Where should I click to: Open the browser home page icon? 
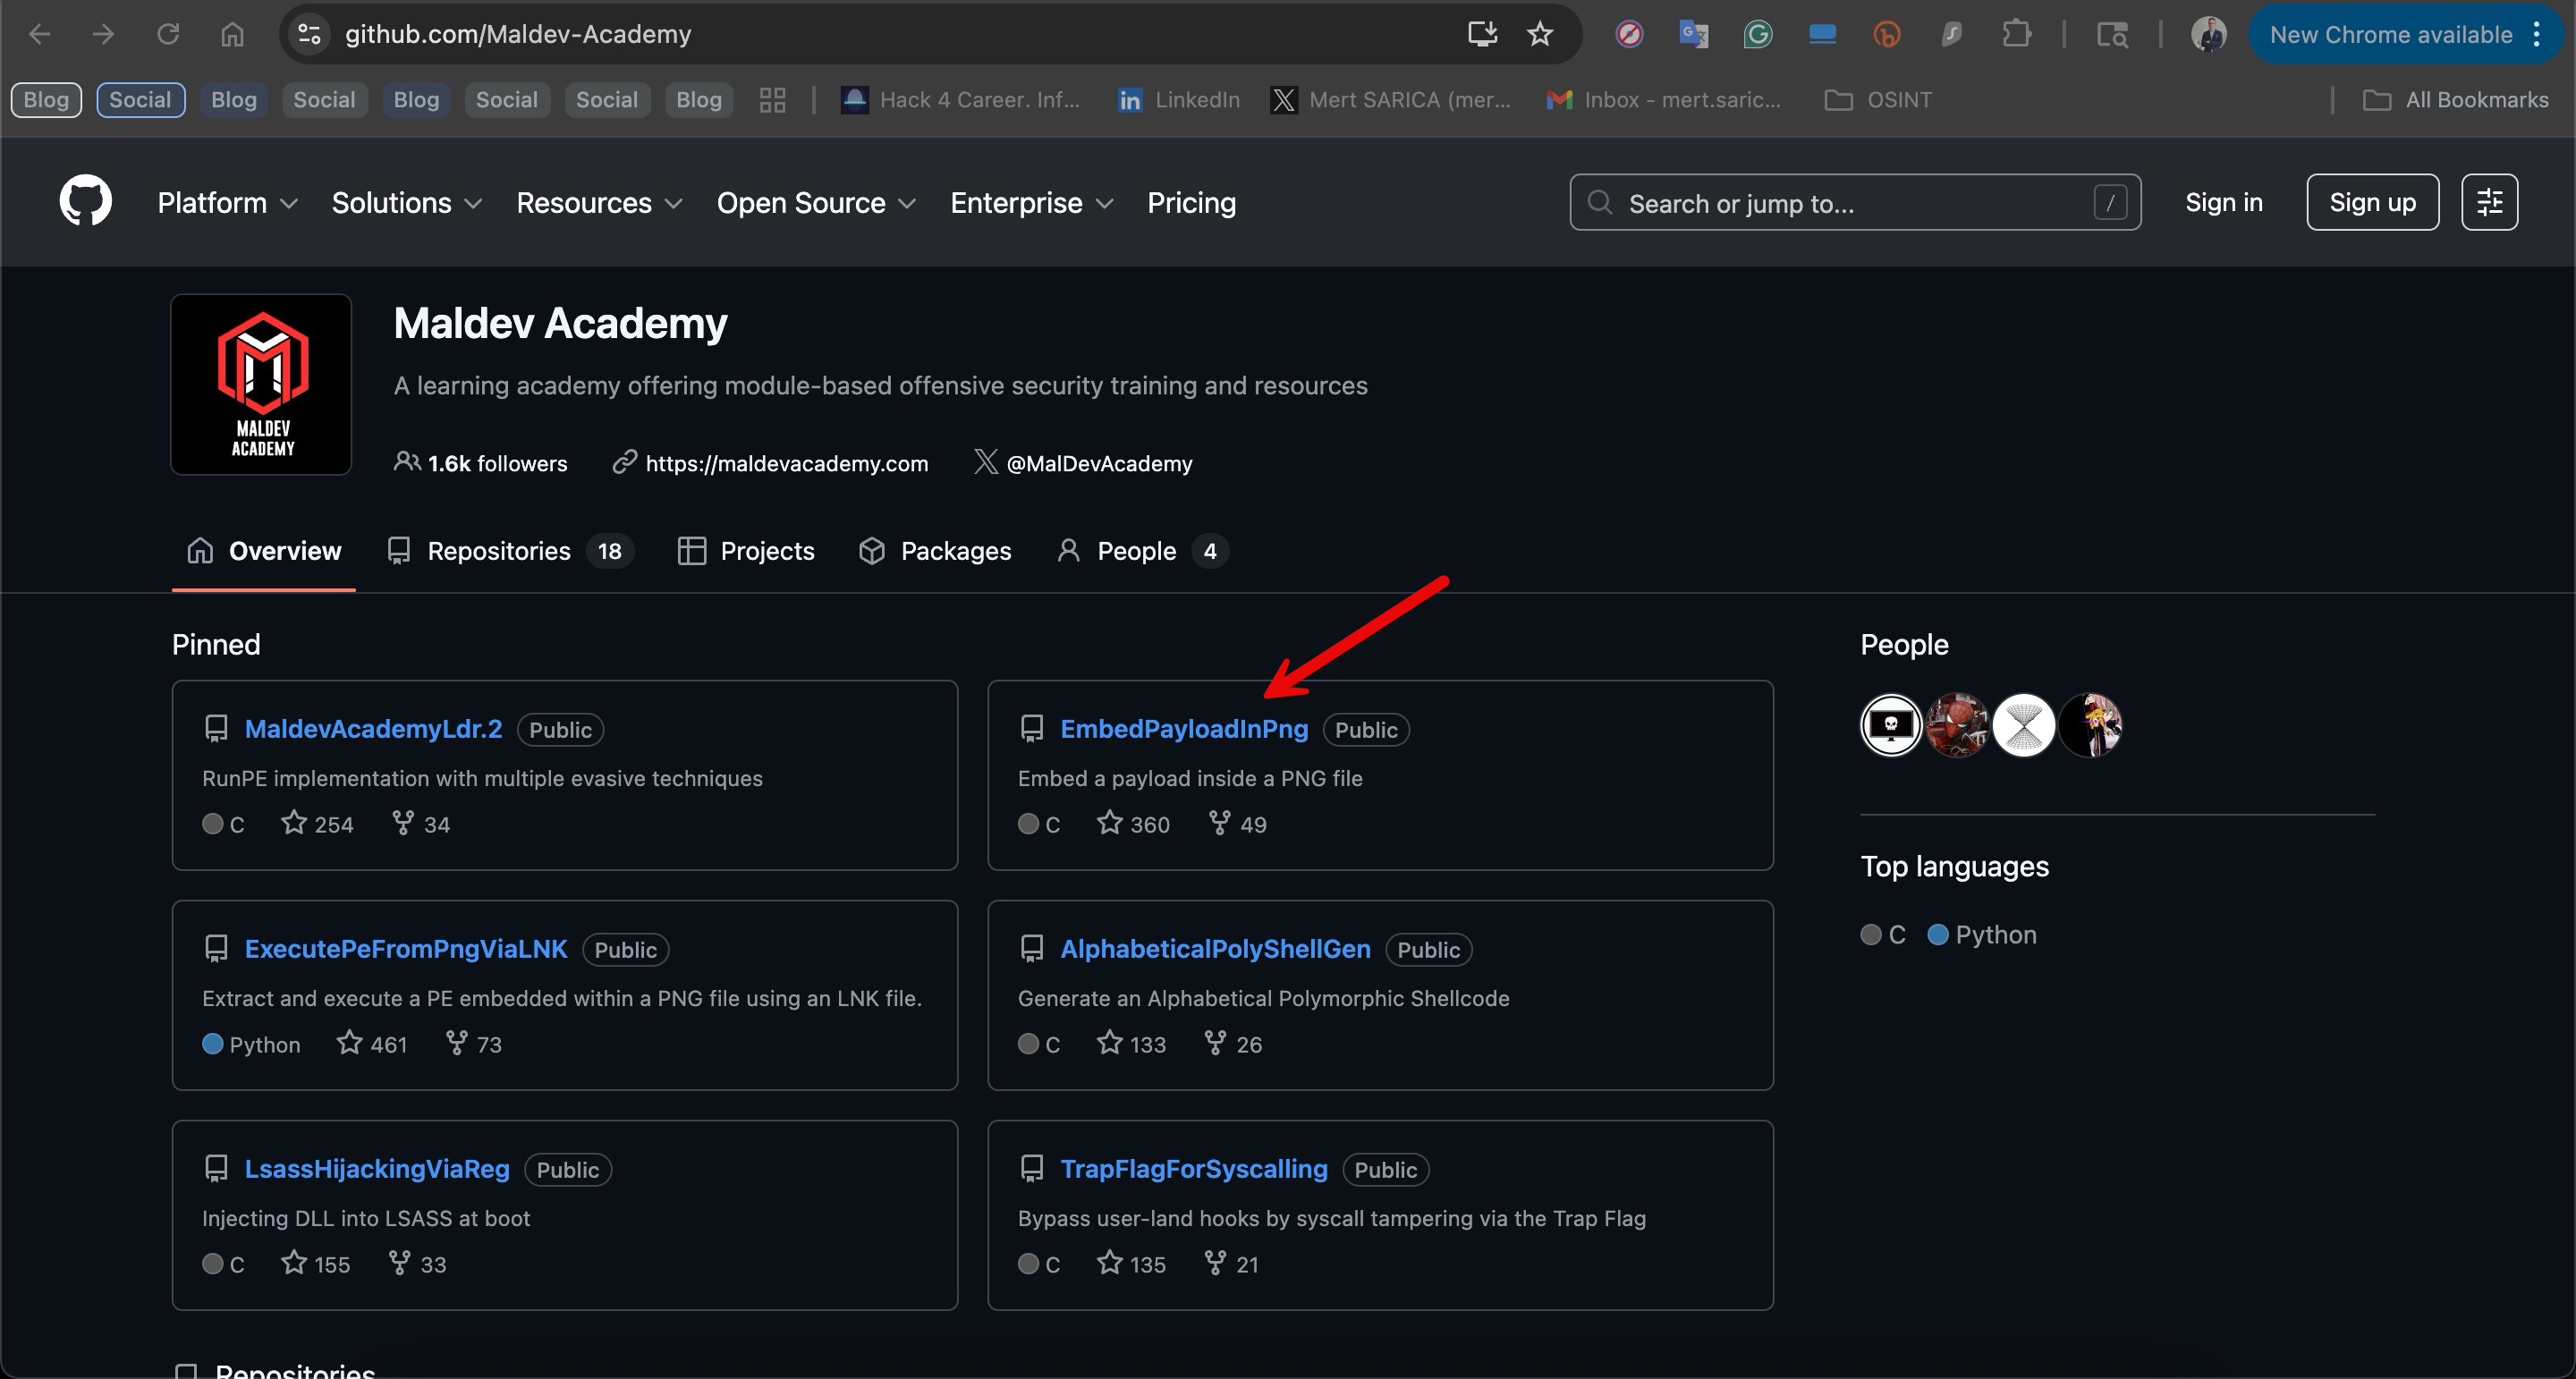tap(232, 34)
